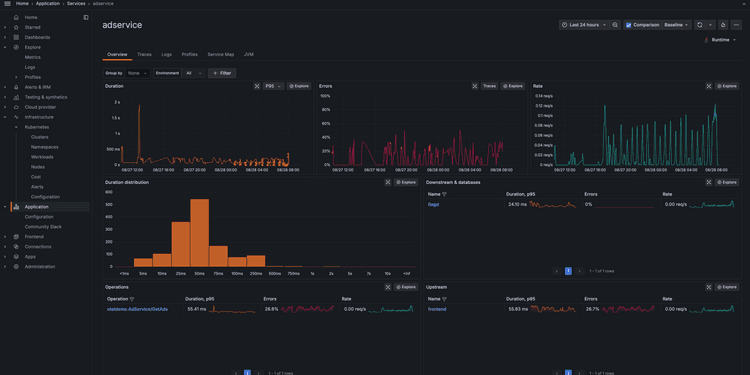Click the refresh dashboard icon

[x=700, y=25]
